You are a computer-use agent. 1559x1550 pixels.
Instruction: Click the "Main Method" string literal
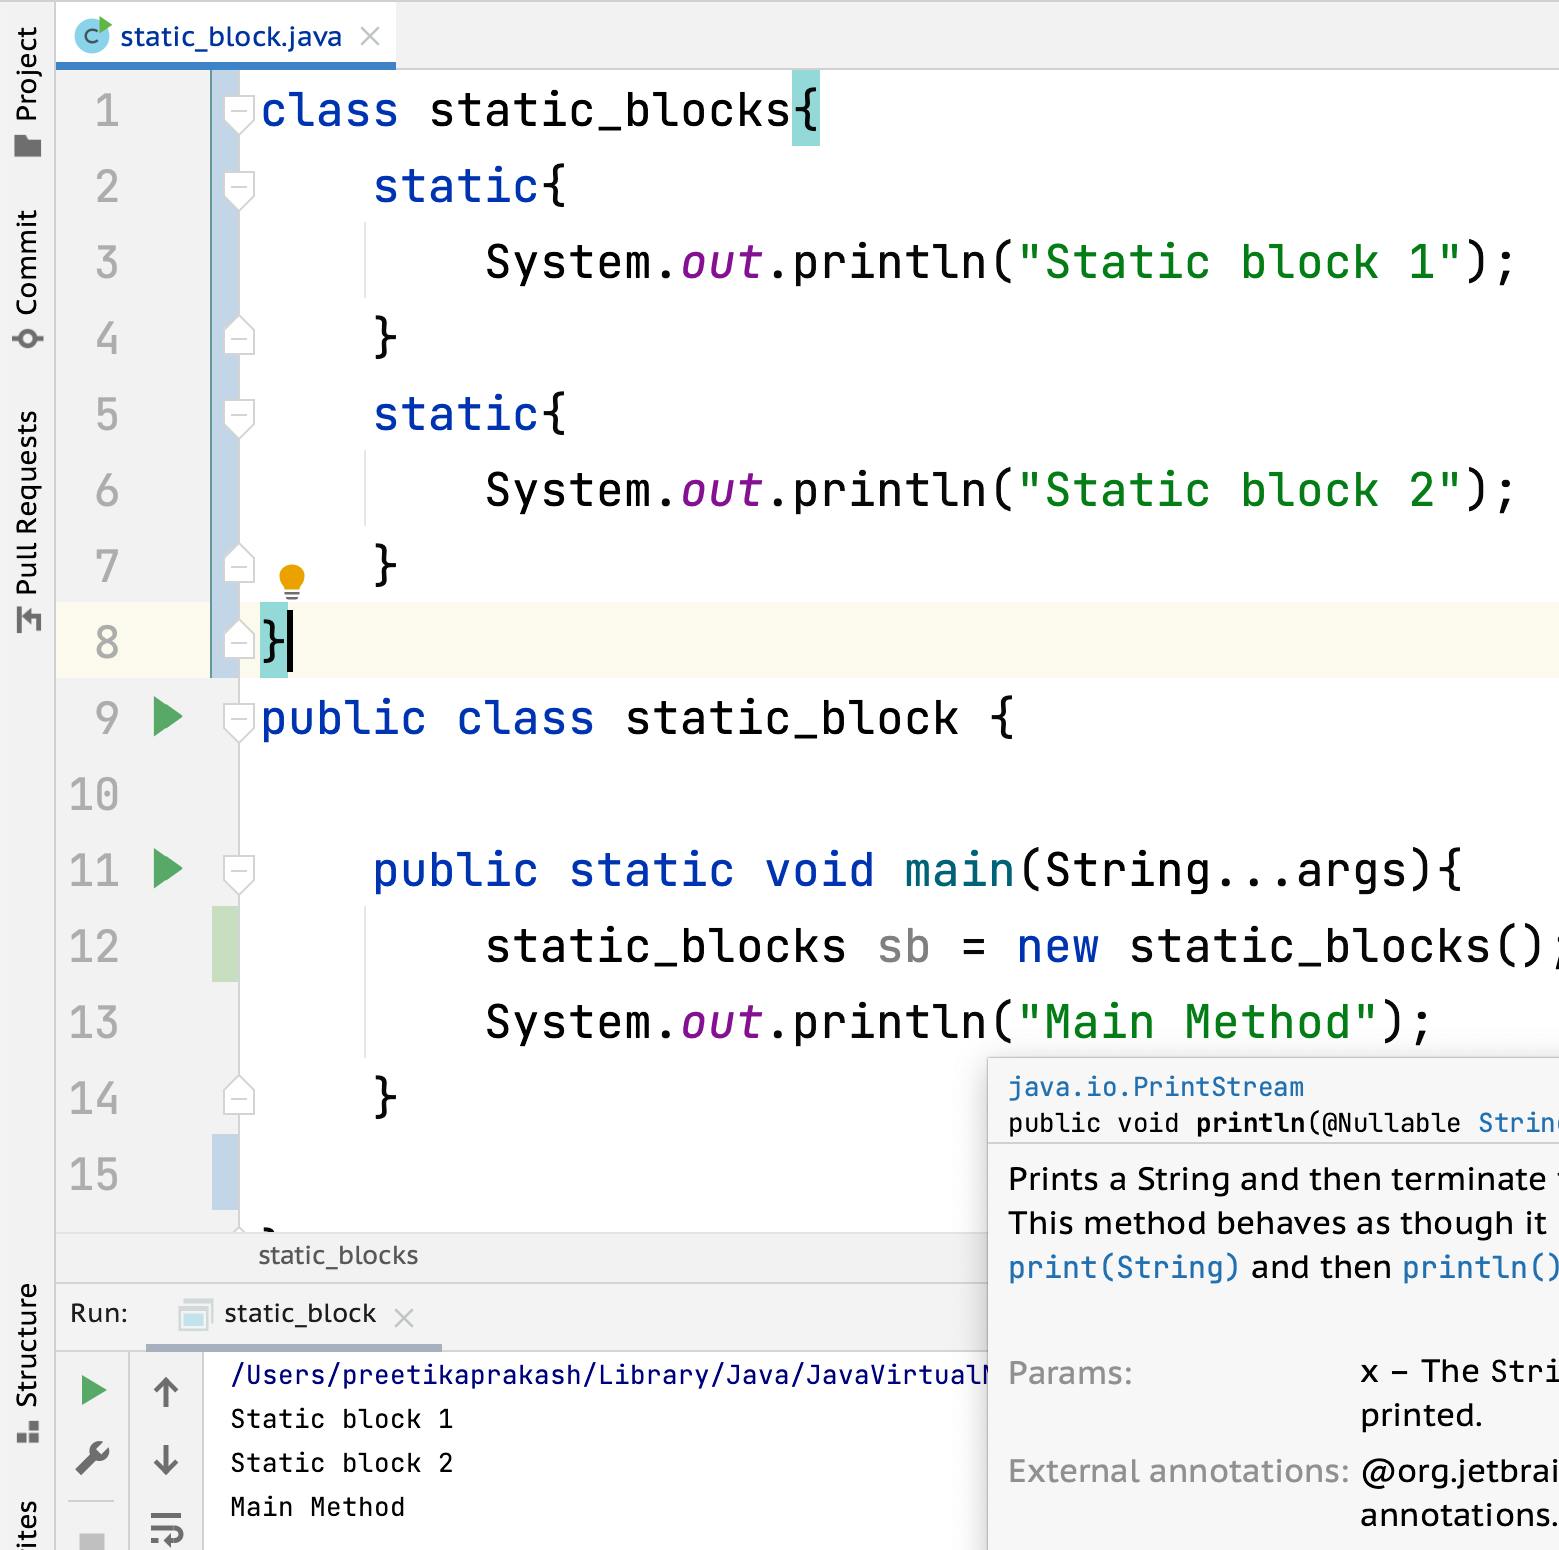pyautogui.click(x=1197, y=1022)
